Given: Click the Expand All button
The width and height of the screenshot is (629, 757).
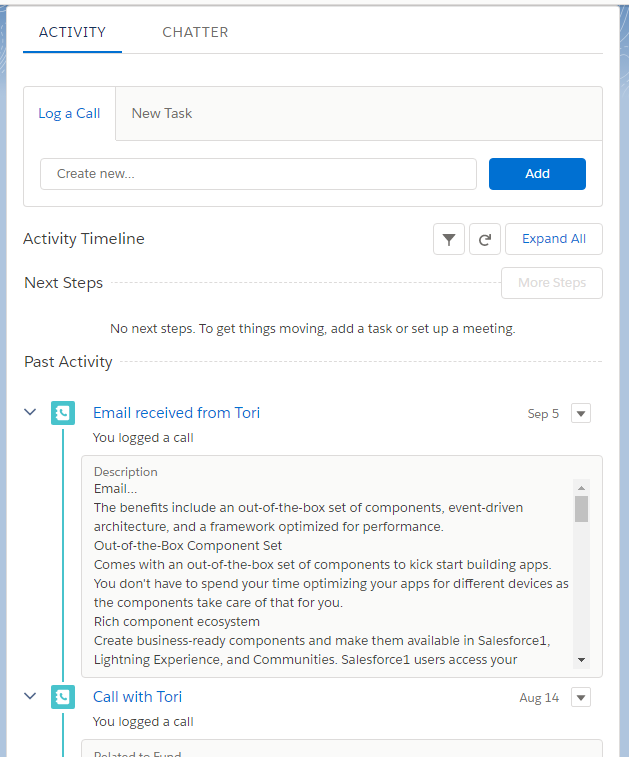Looking at the screenshot, I should [554, 239].
